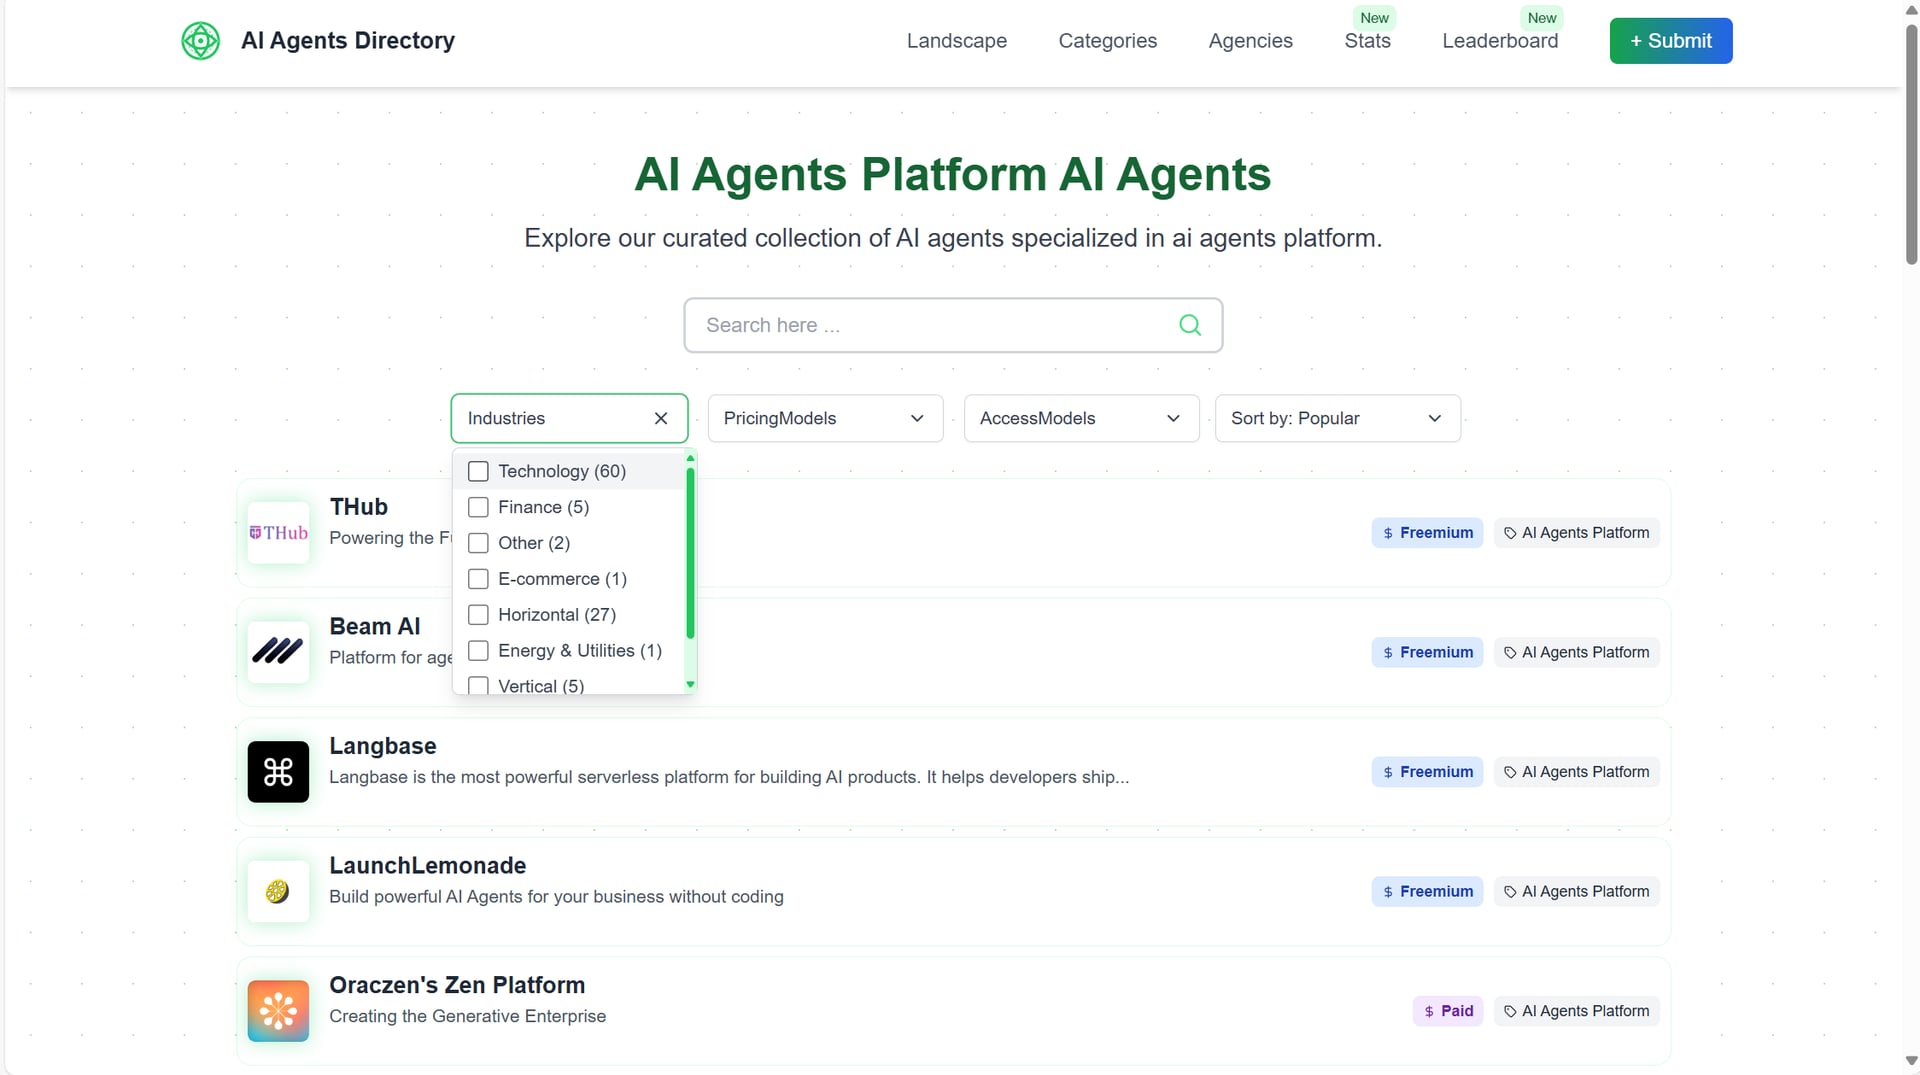Open the Leaderboard link
Viewport: 1920px width, 1075px height.
[1500, 41]
